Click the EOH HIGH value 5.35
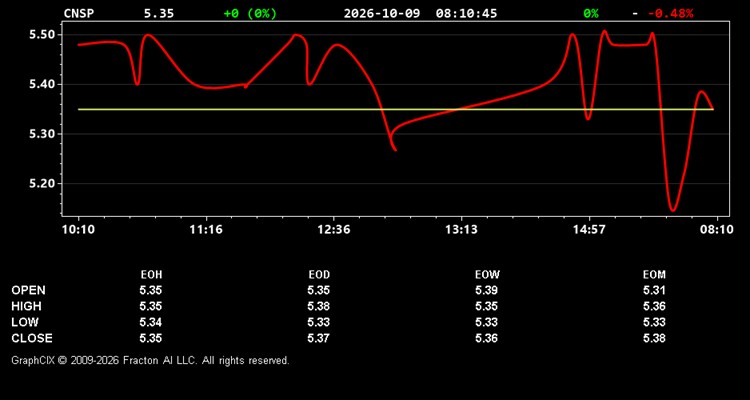The height and width of the screenshot is (400, 750). pos(151,306)
